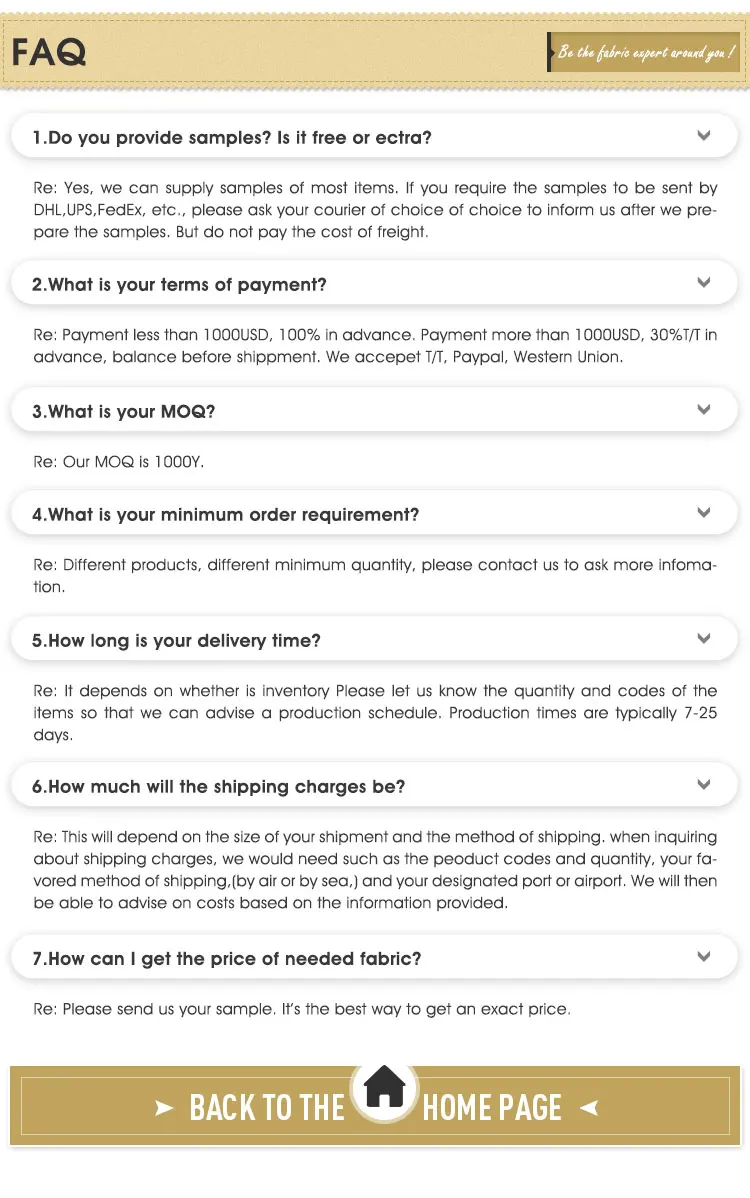This screenshot has height=1198, width=750.
Task: Toggle the shipping charges chevron
Action: [x=704, y=785]
